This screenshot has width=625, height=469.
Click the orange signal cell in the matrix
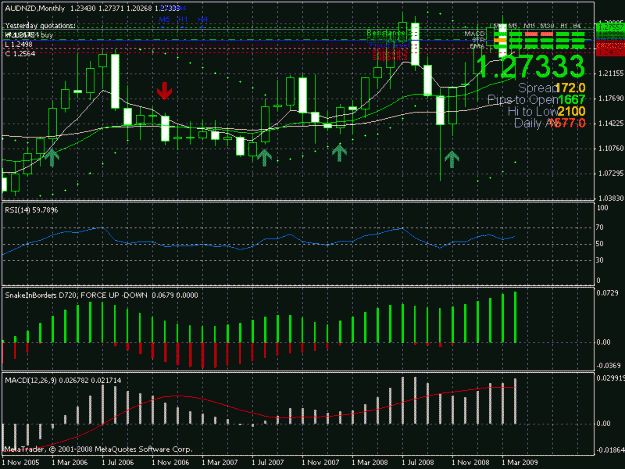(500, 40)
